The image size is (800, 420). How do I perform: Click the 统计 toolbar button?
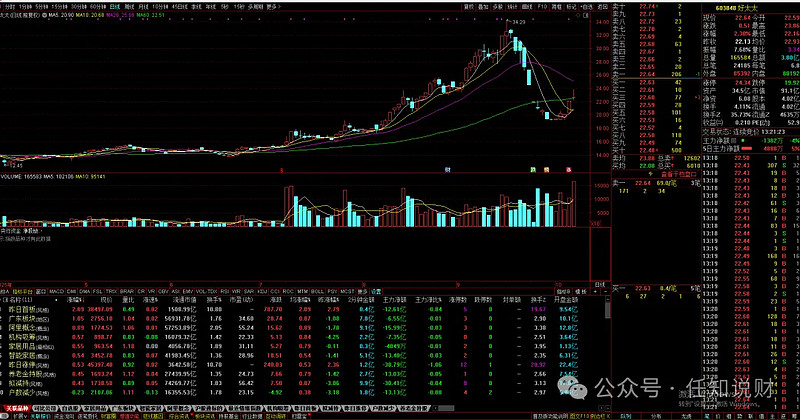tap(512, 7)
